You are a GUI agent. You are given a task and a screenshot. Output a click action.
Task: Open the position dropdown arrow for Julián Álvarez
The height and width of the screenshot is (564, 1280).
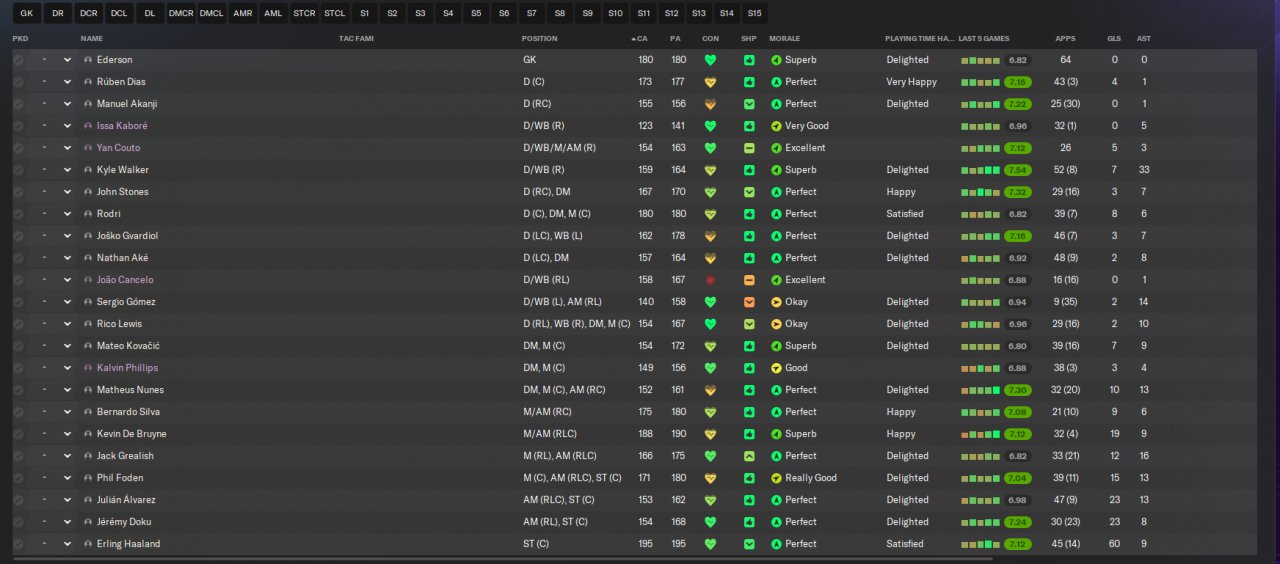(x=67, y=500)
